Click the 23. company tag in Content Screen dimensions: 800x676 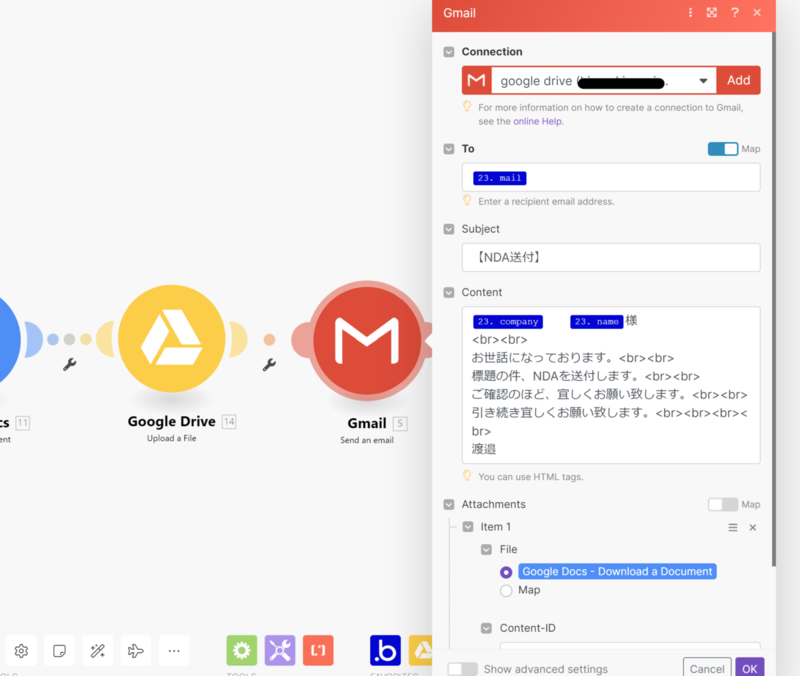pos(508,321)
